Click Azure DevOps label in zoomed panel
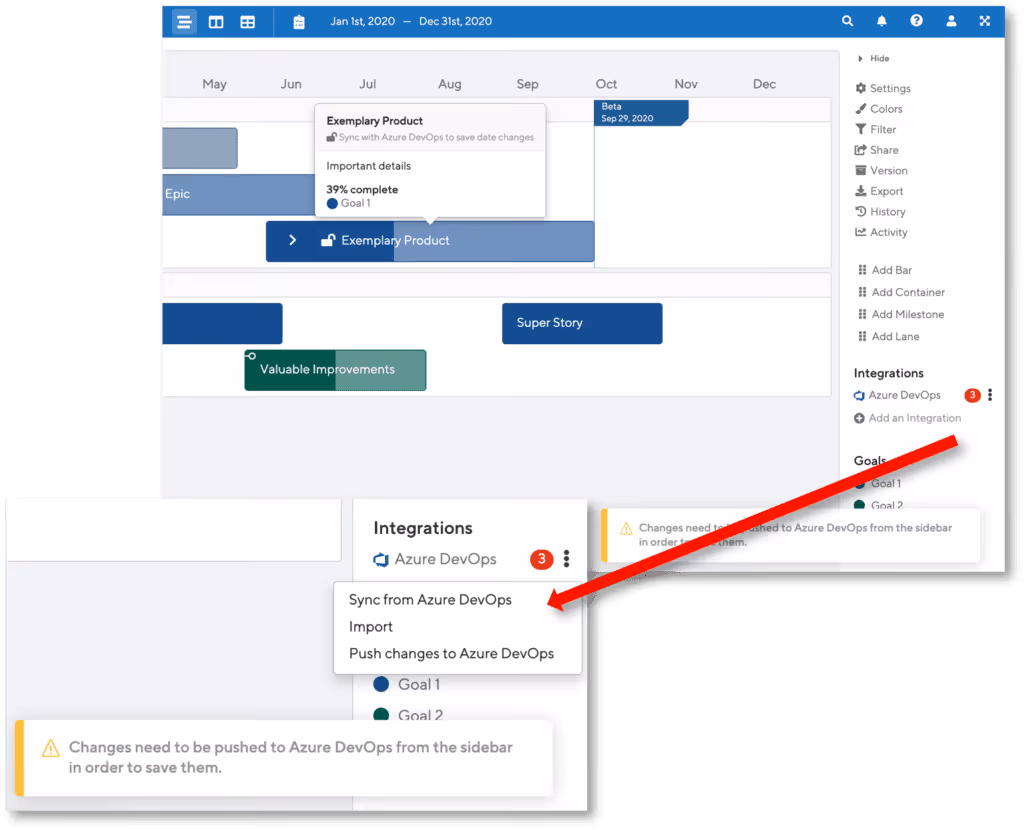 [x=445, y=560]
